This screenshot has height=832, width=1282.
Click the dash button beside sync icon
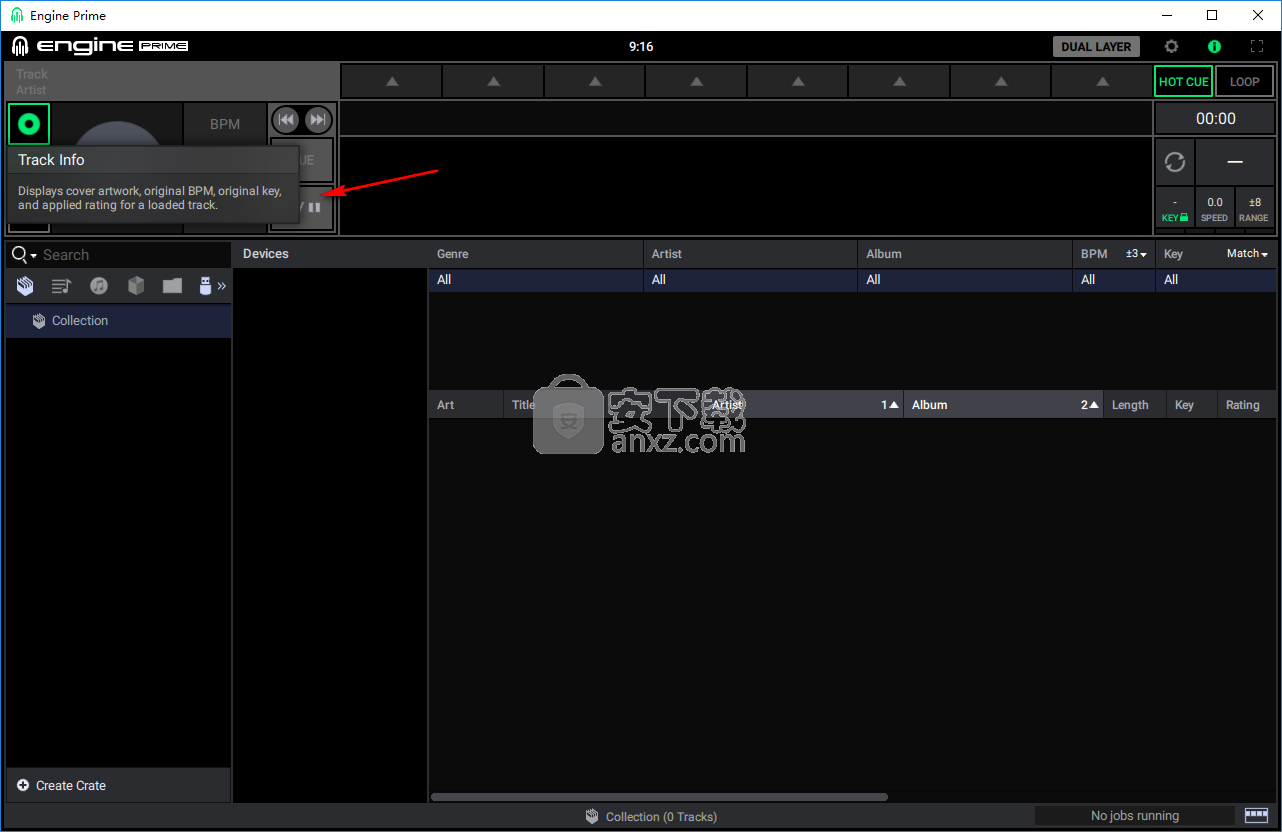1235,161
